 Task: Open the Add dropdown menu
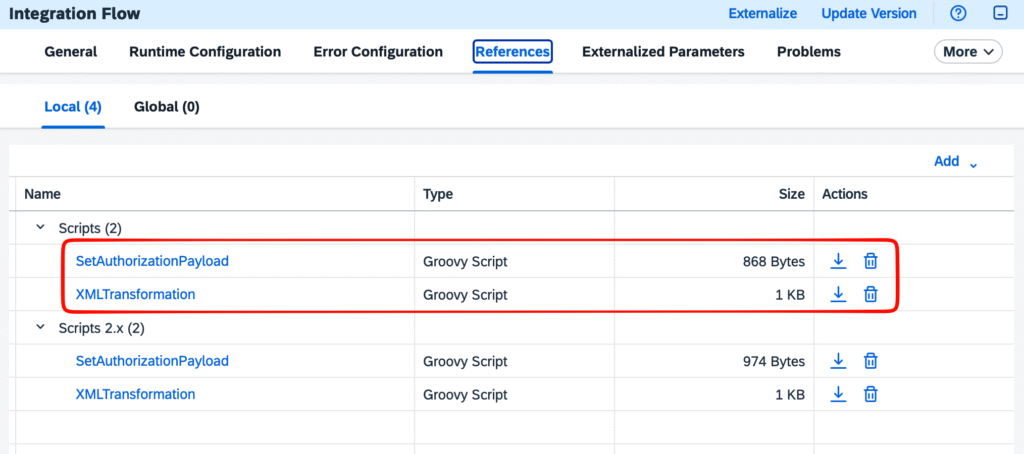(x=955, y=161)
